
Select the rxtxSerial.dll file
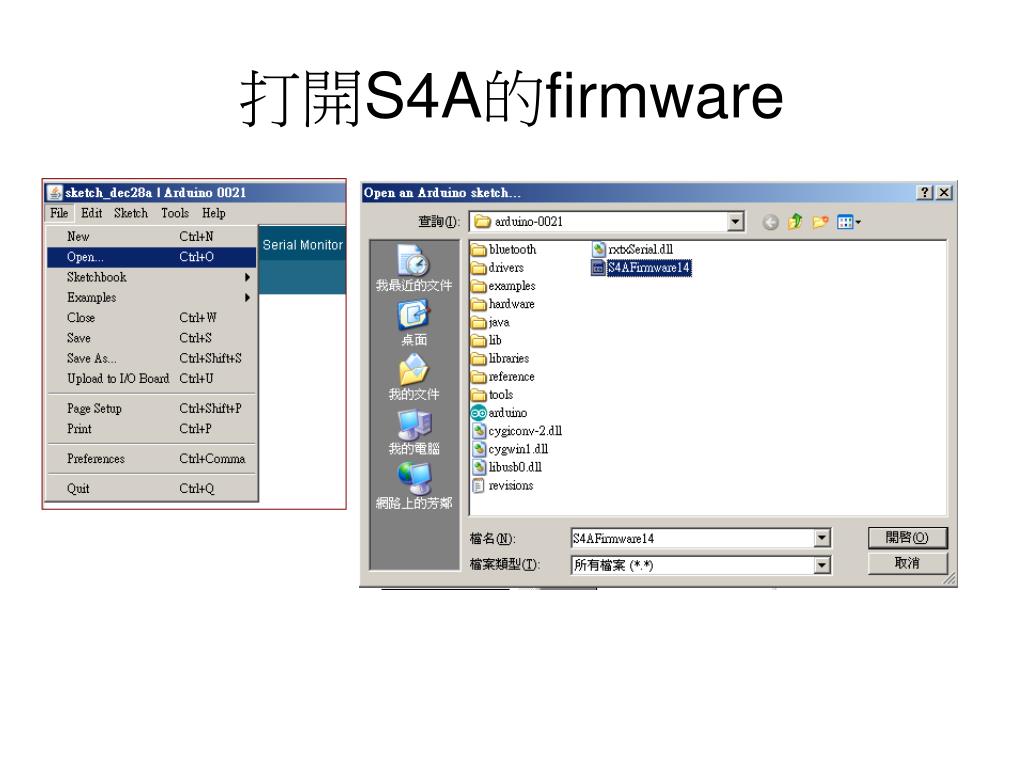(x=632, y=249)
